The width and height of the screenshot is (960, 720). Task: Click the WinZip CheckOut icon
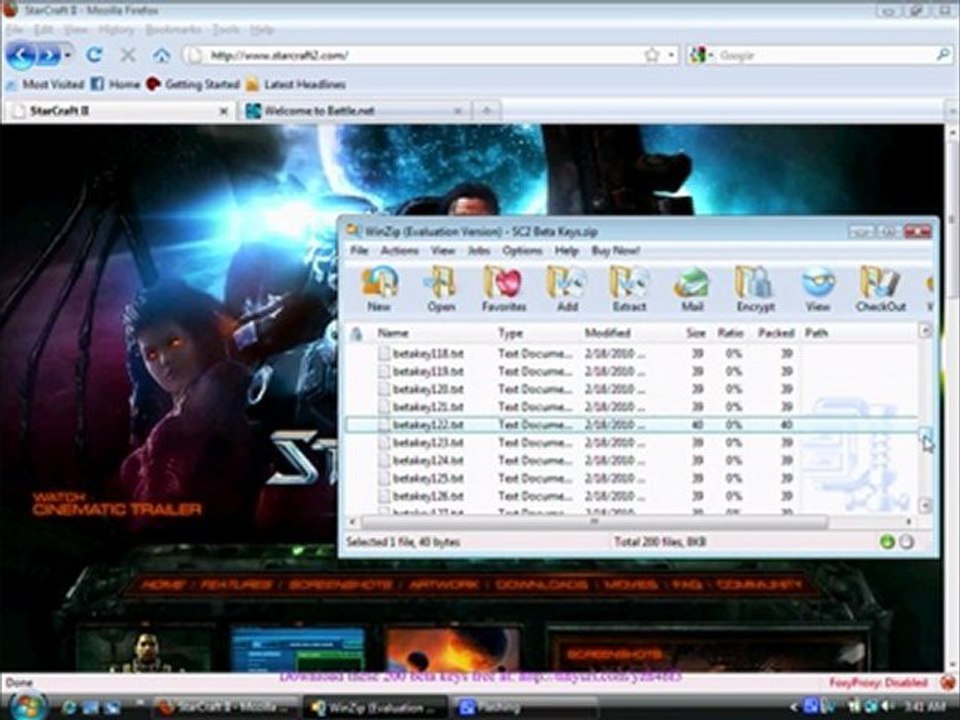tap(880, 289)
